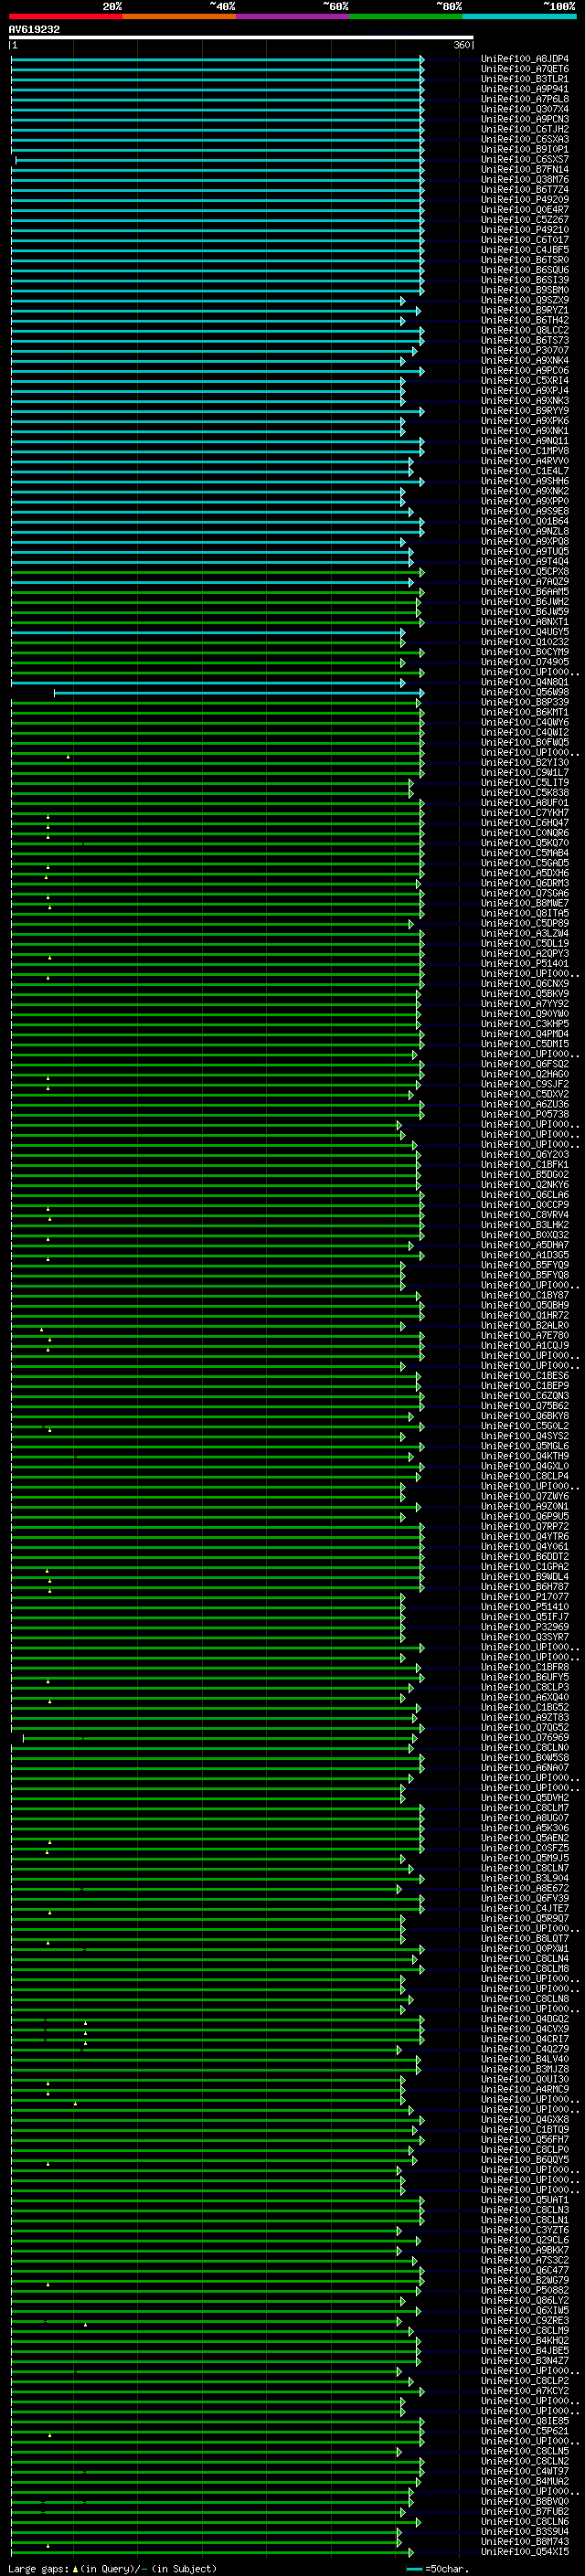585x2576 pixels.
Task: Select the UniRef100_B8BVQ0 label
Action: (x=525, y=2501)
